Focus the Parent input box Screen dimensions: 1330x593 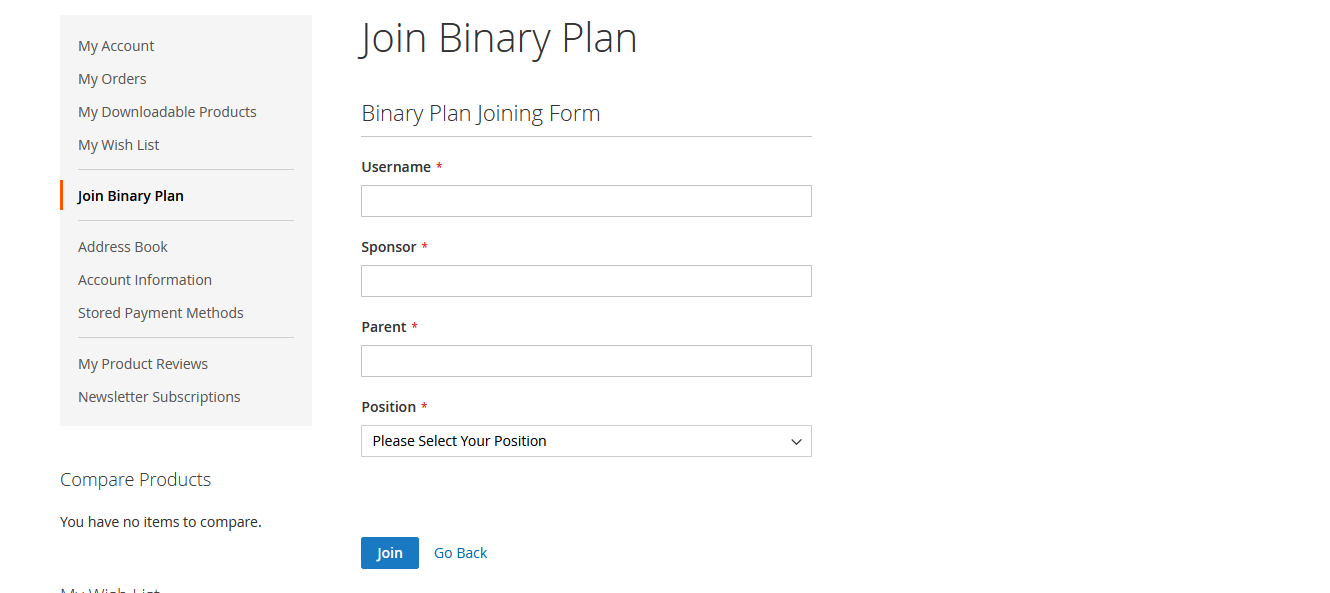[585, 361]
